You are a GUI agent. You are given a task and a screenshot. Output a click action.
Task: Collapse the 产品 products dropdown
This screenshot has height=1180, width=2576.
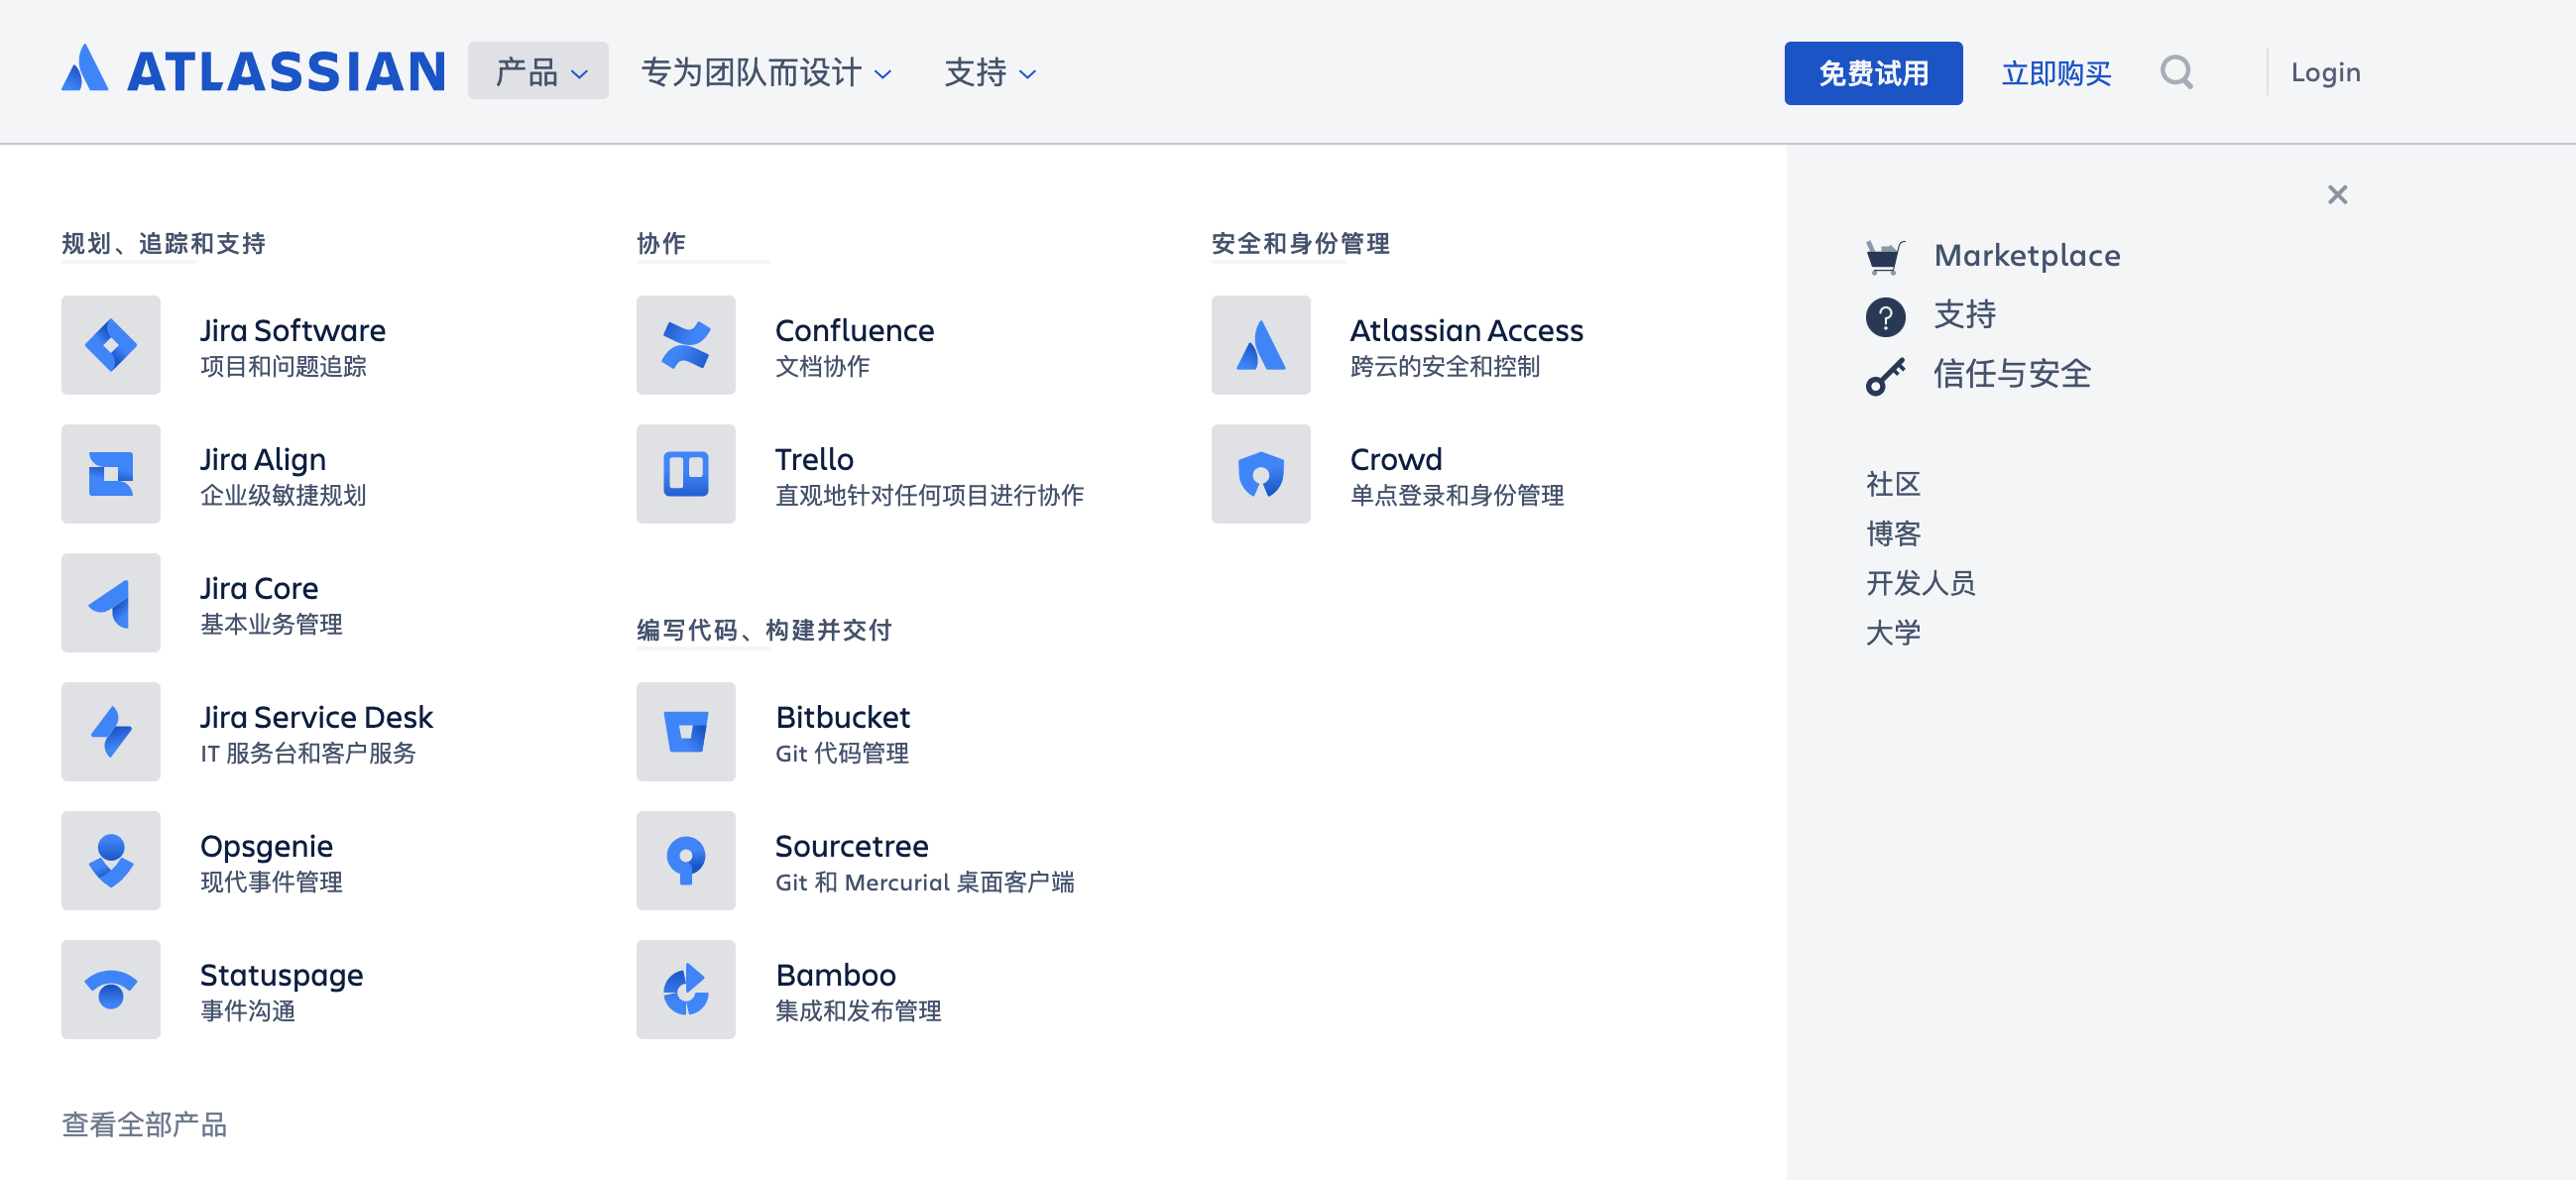click(538, 72)
